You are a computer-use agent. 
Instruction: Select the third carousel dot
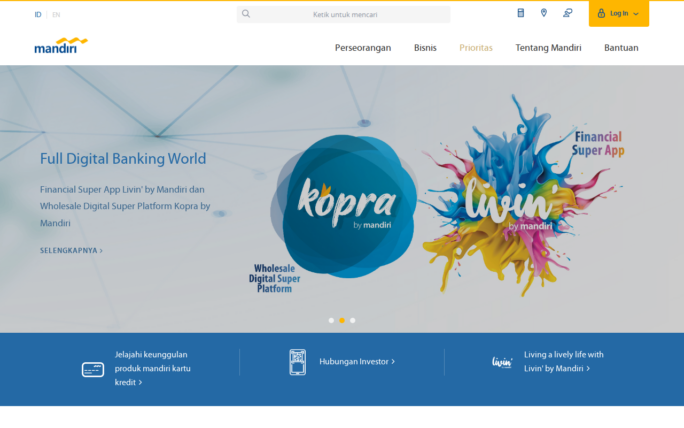coord(353,320)
